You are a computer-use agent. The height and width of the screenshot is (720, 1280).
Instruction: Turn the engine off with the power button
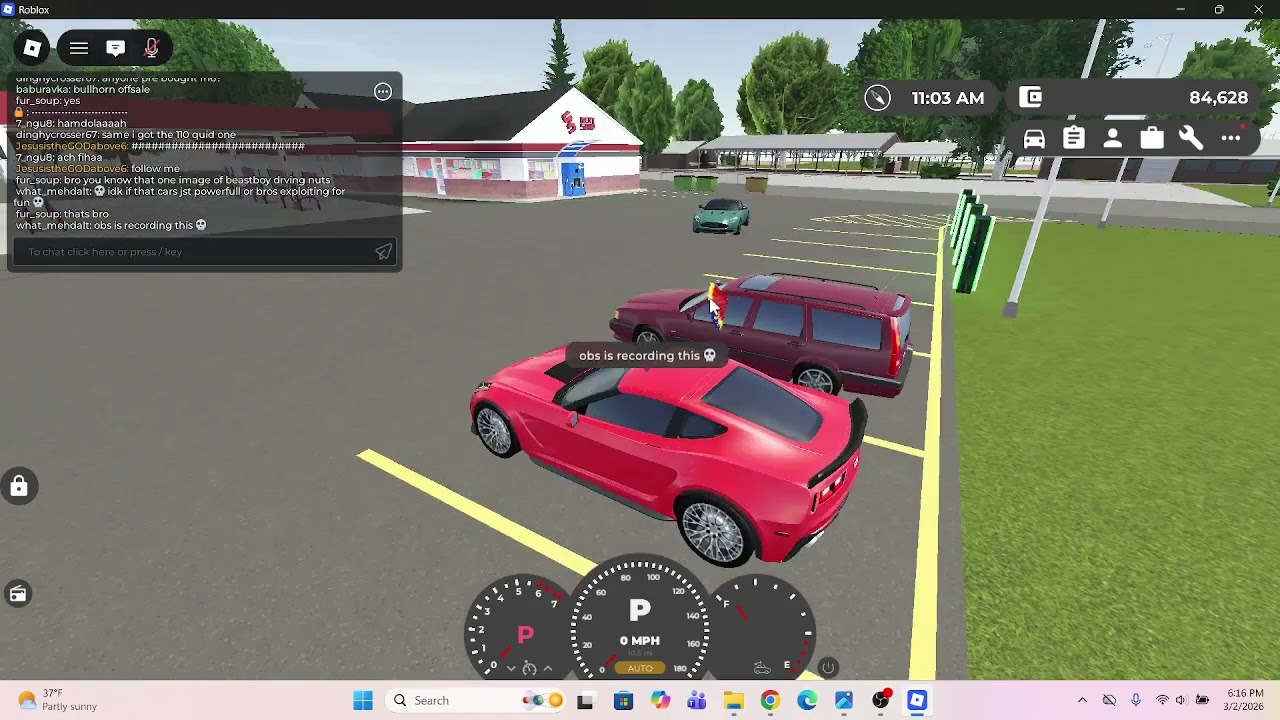pos(827,667)
